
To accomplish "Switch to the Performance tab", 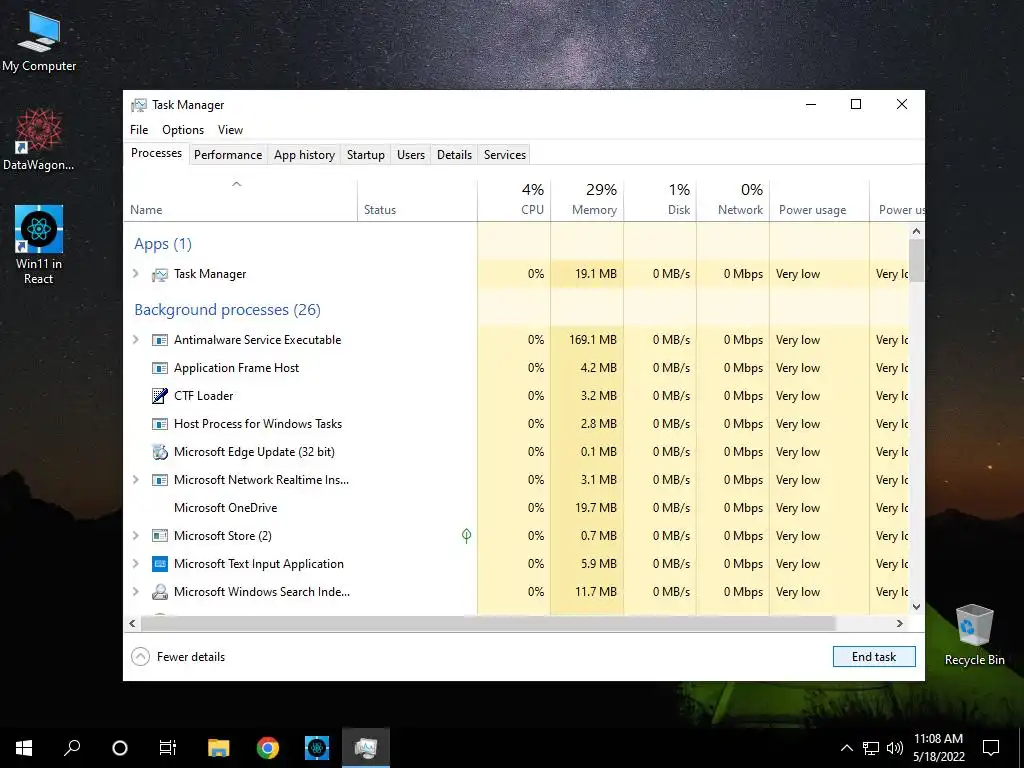I will [228, 155].
